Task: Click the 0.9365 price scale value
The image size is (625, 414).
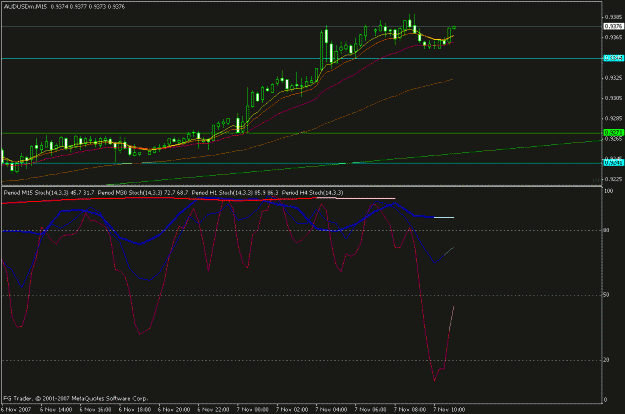Action: click(613, 37)
